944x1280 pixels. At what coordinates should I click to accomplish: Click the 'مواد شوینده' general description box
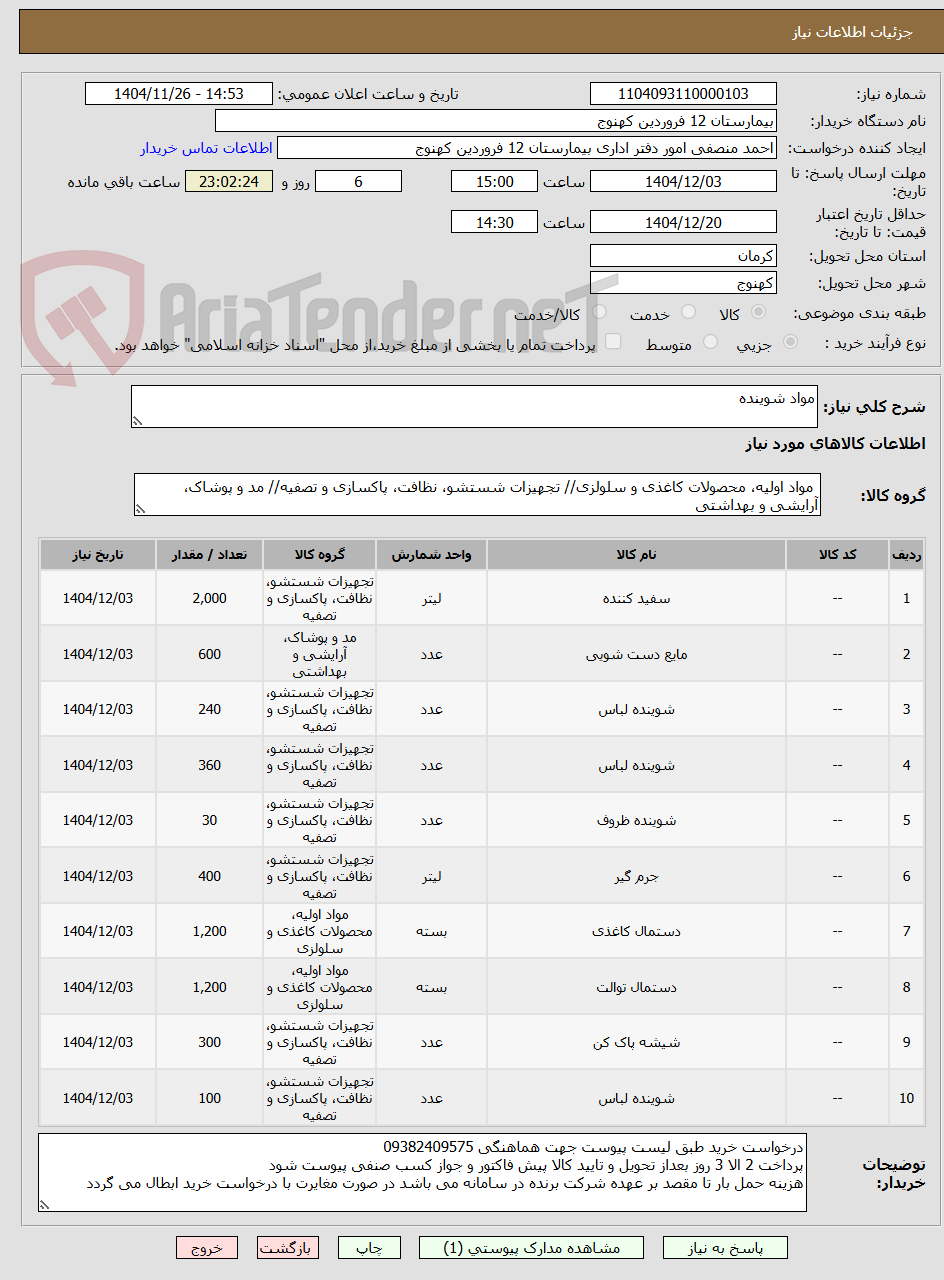click(474, 407)
